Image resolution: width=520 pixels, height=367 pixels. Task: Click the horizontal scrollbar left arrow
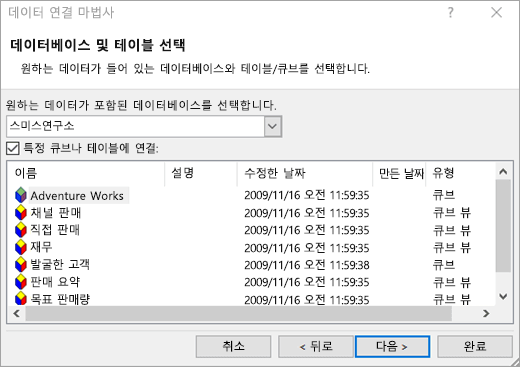tap(17, 313)
